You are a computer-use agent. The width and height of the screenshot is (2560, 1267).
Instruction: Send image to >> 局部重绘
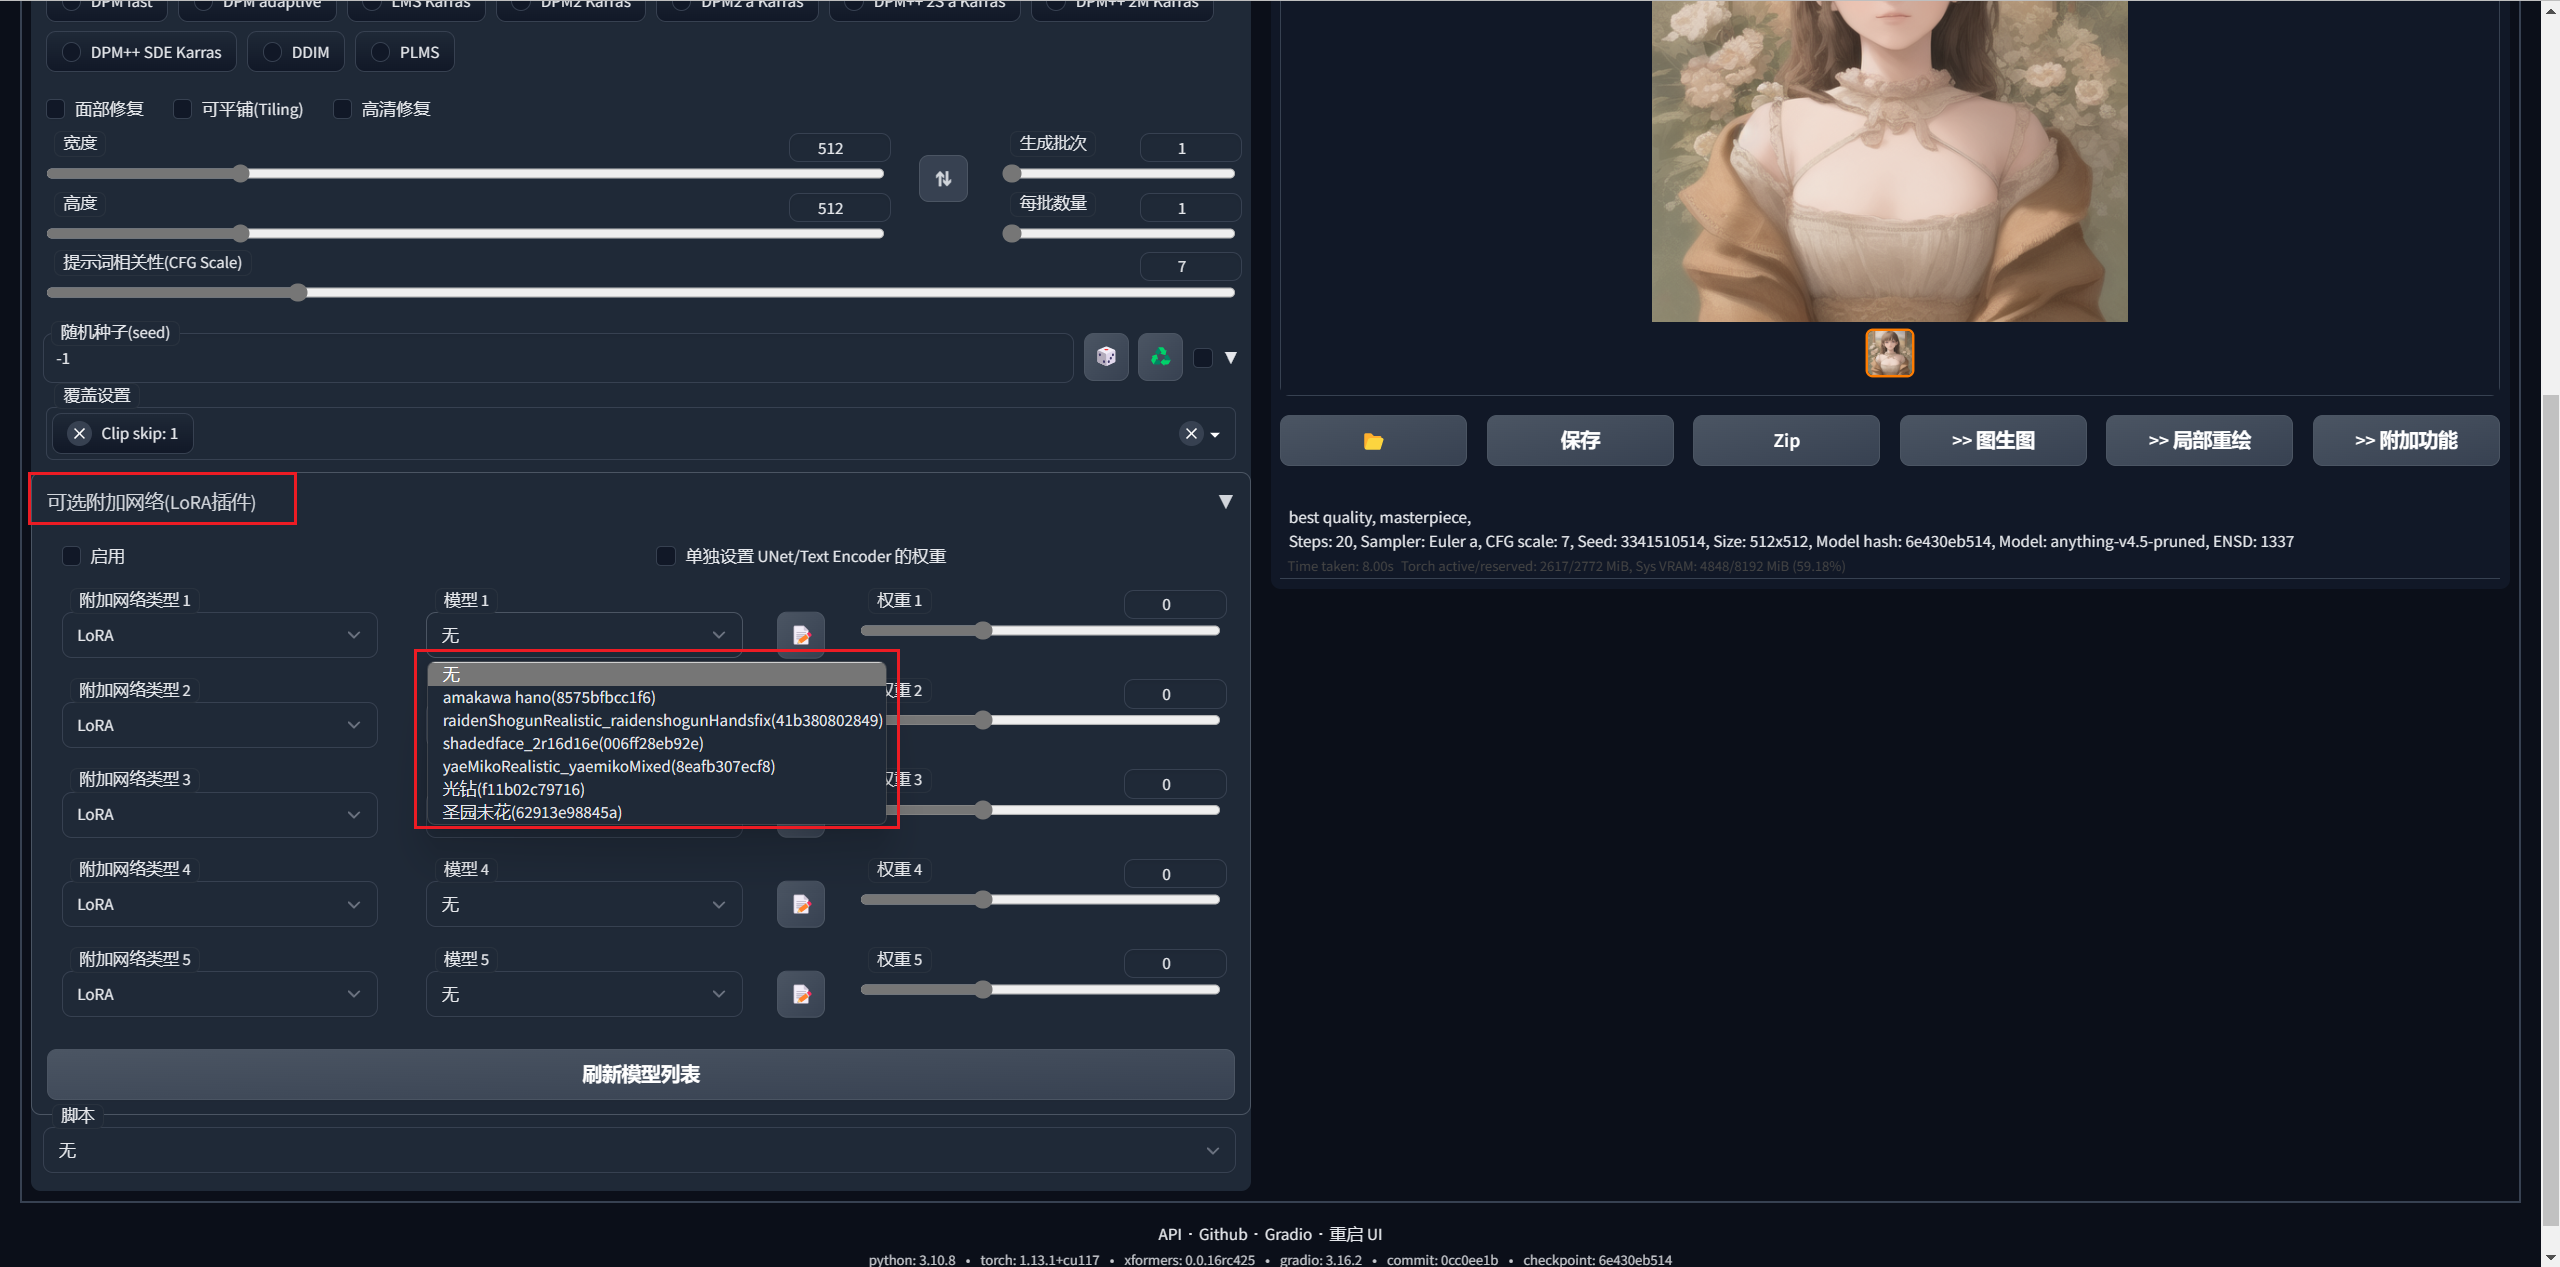point(2199,441)
